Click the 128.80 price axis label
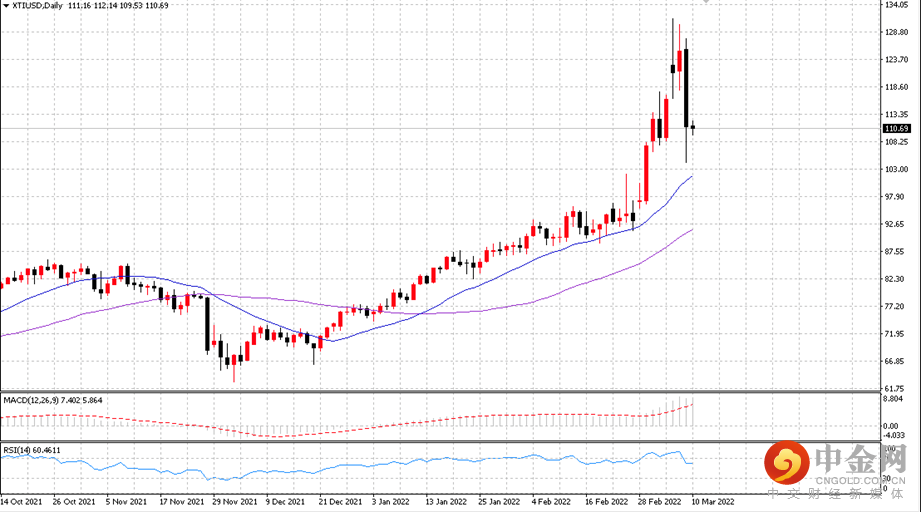Screen dimensions: 921x512 pyautogui.click(x=896, y=32)
